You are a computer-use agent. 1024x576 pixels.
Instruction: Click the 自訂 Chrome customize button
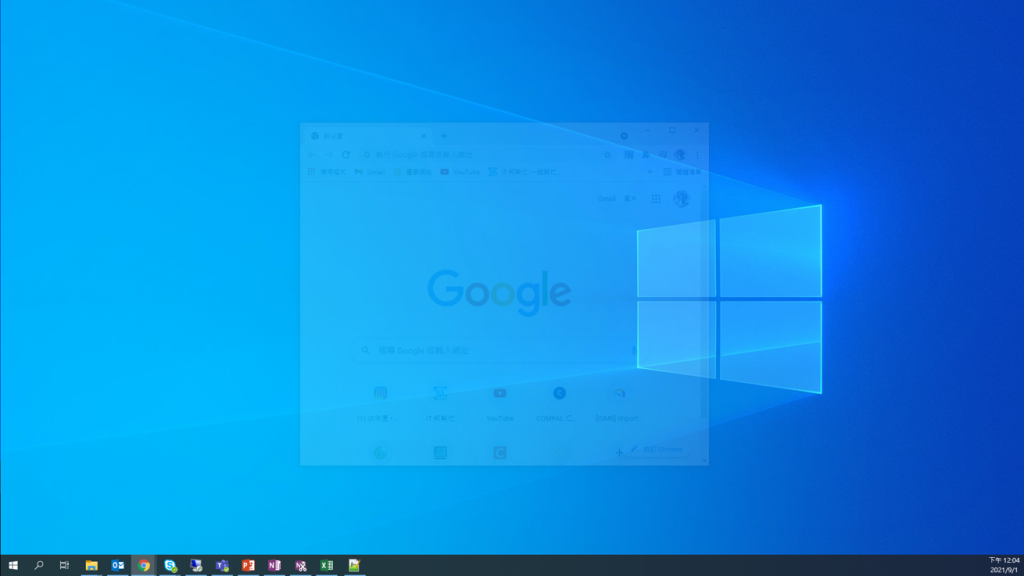point(658,449)
